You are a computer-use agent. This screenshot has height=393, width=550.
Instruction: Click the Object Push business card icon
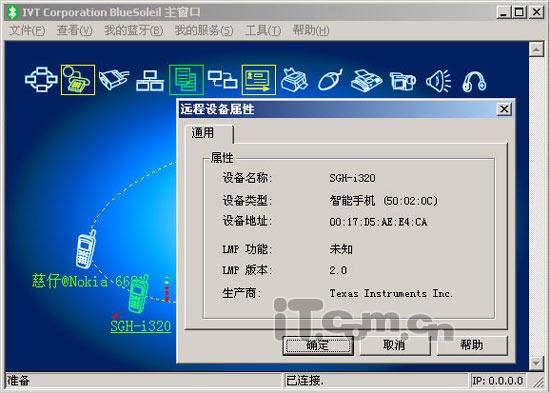(x=259, y=80)
